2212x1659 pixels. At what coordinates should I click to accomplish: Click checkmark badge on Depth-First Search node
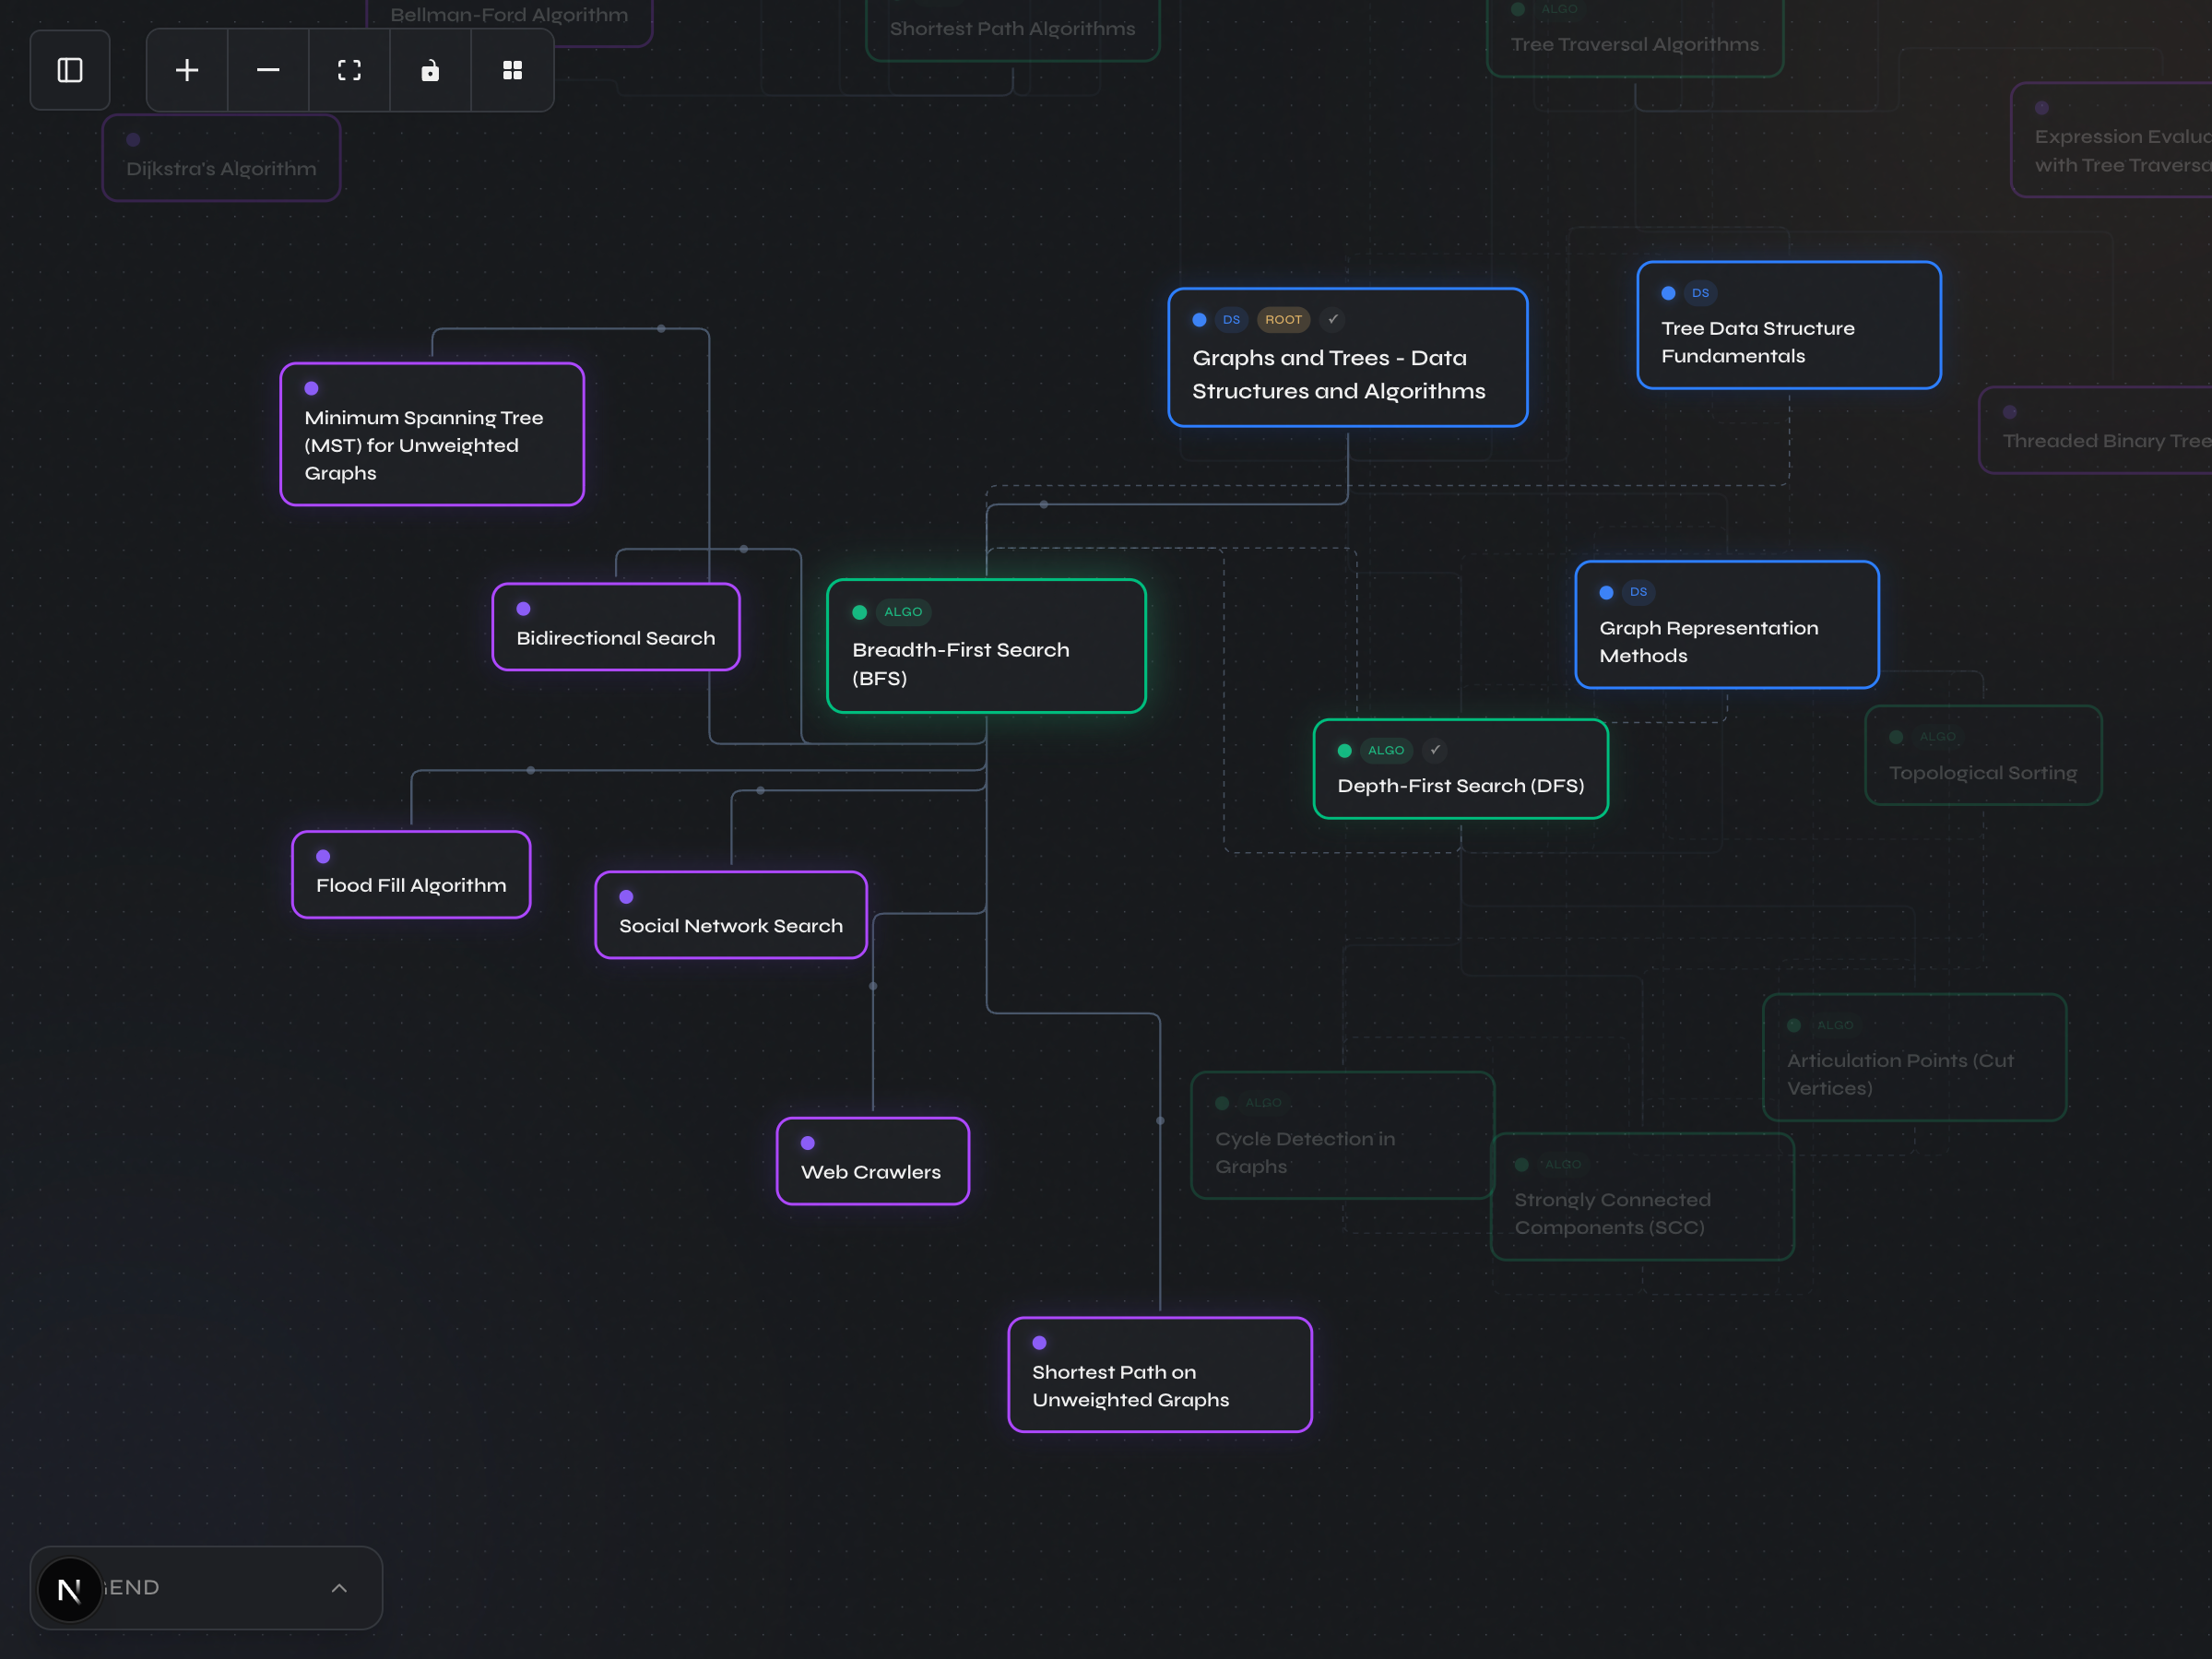[1435, 750]
